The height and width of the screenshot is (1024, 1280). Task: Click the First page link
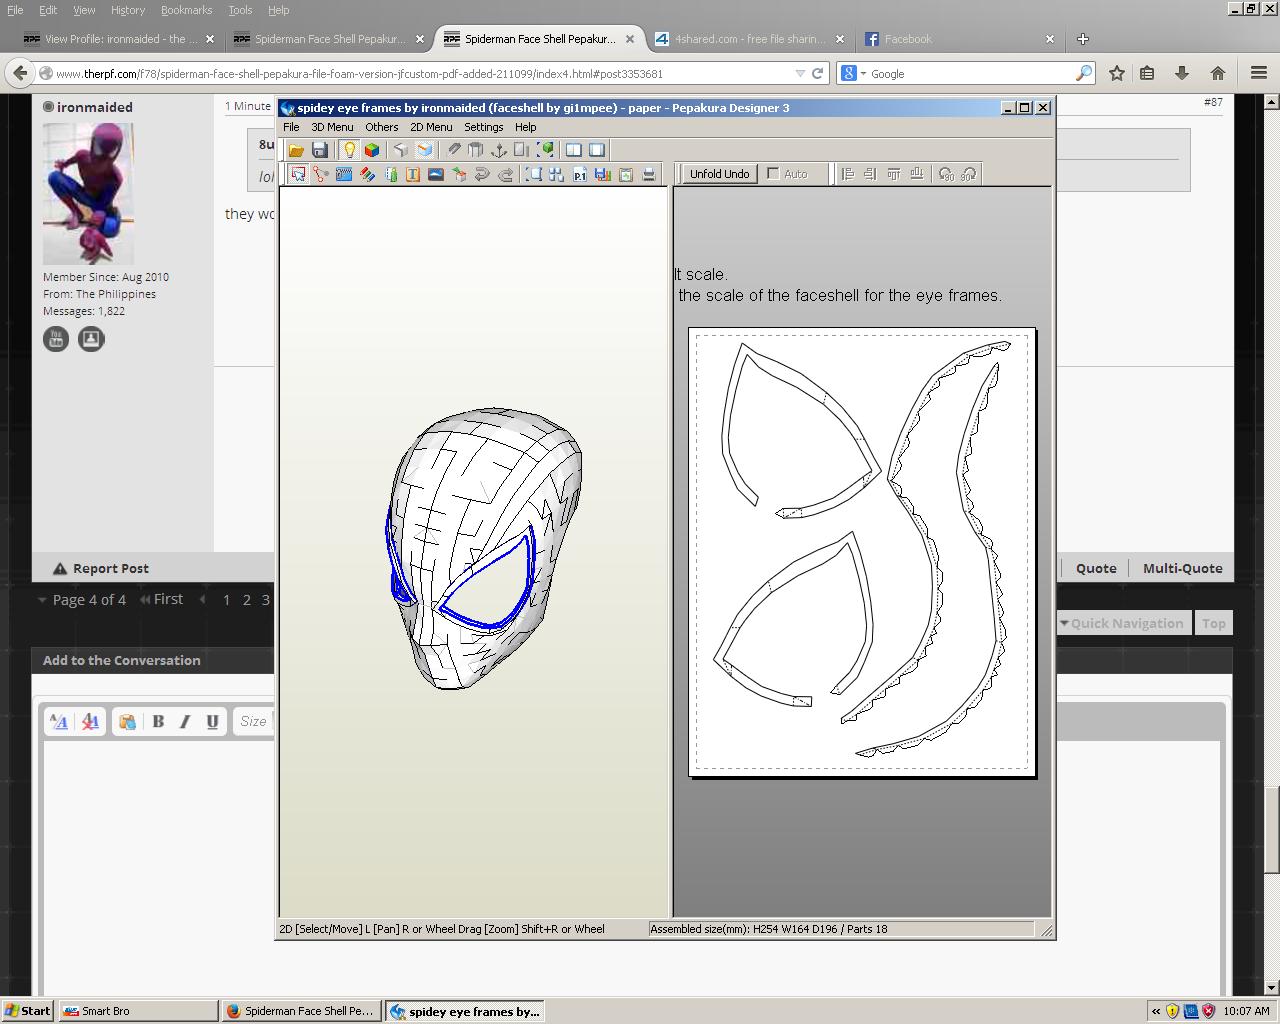click(161, 599)
